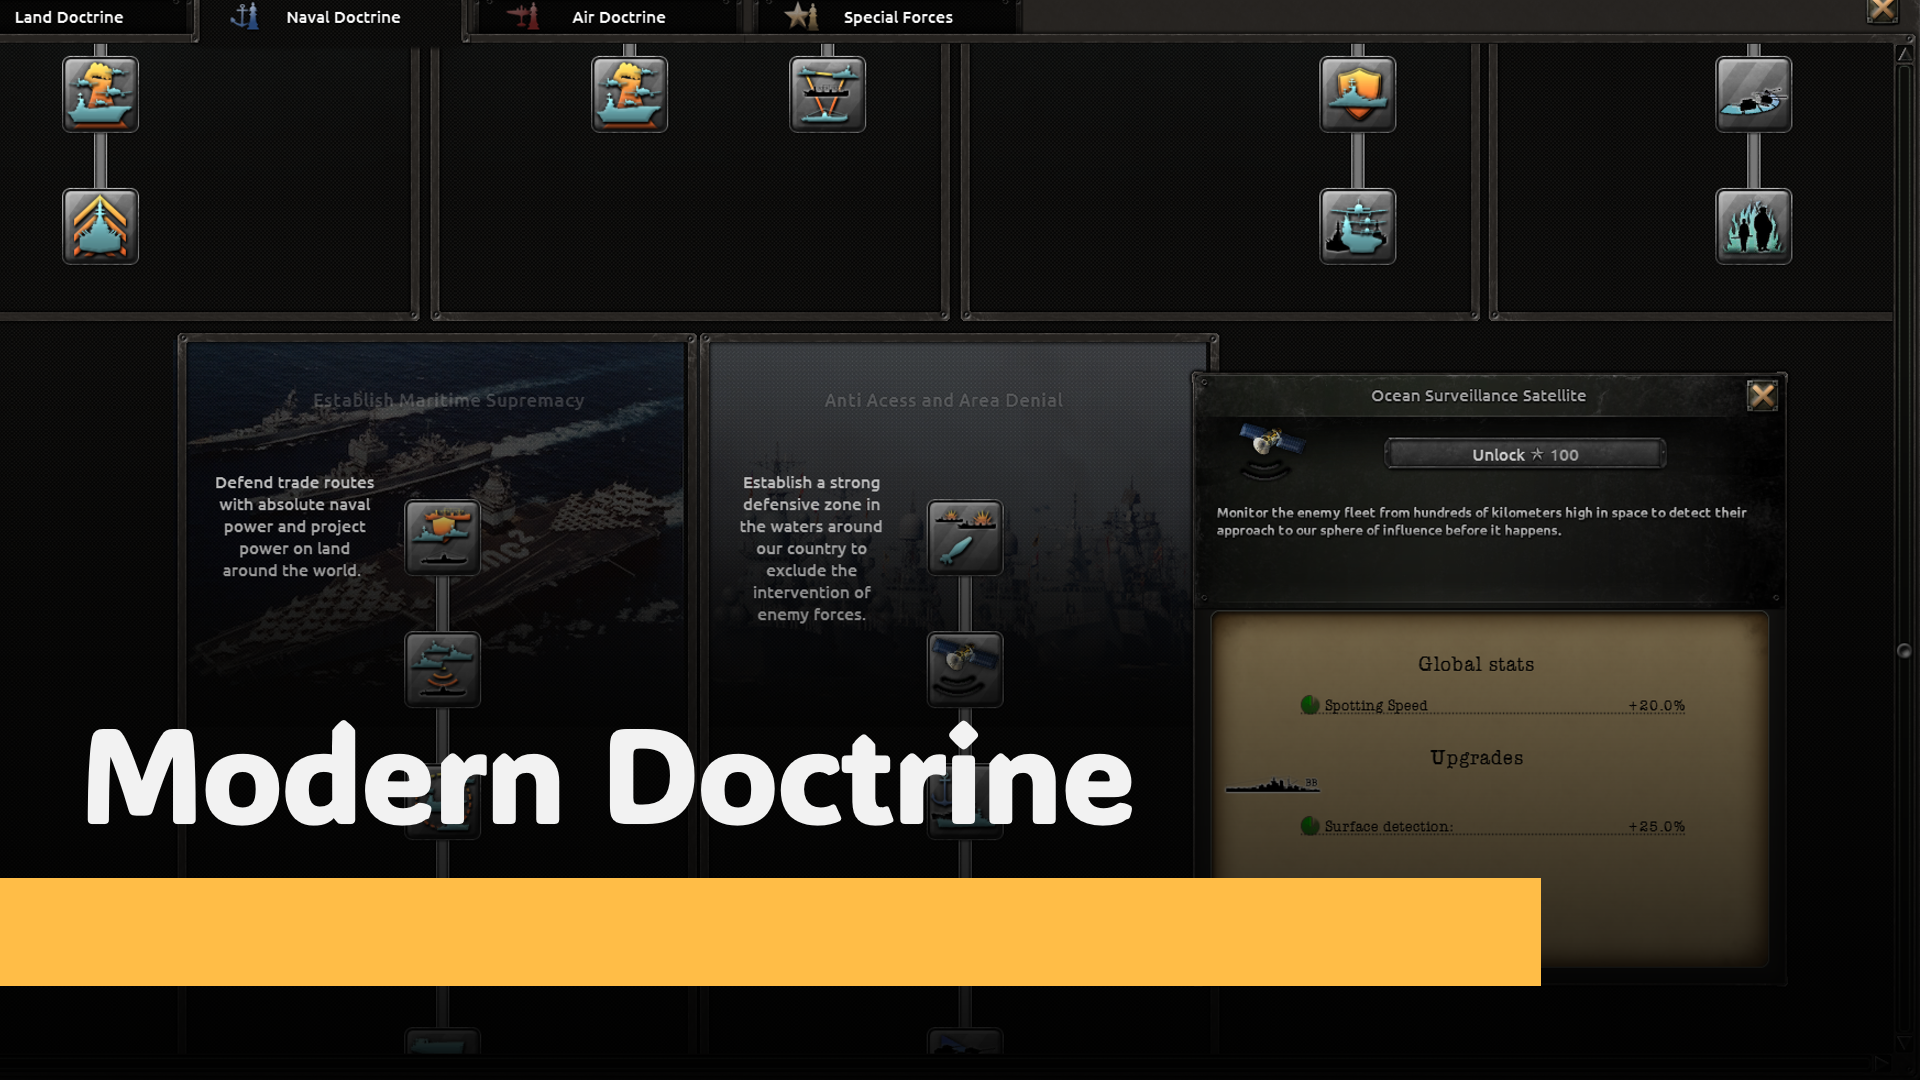Screen dimensions: 1920x1080
Task: Select the aircraft convoy raiding doctrine icon
Action: pos(827,94)
